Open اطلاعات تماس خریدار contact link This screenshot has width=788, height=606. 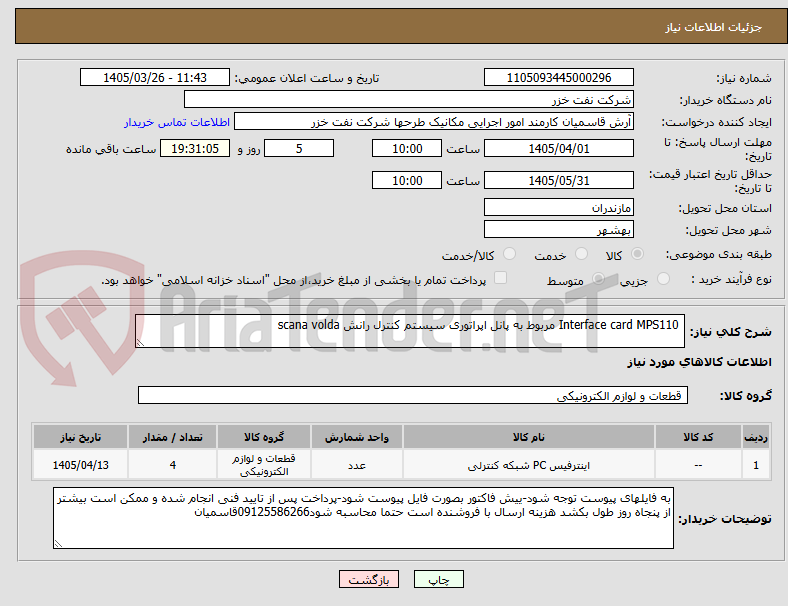(x=177, y=122)
